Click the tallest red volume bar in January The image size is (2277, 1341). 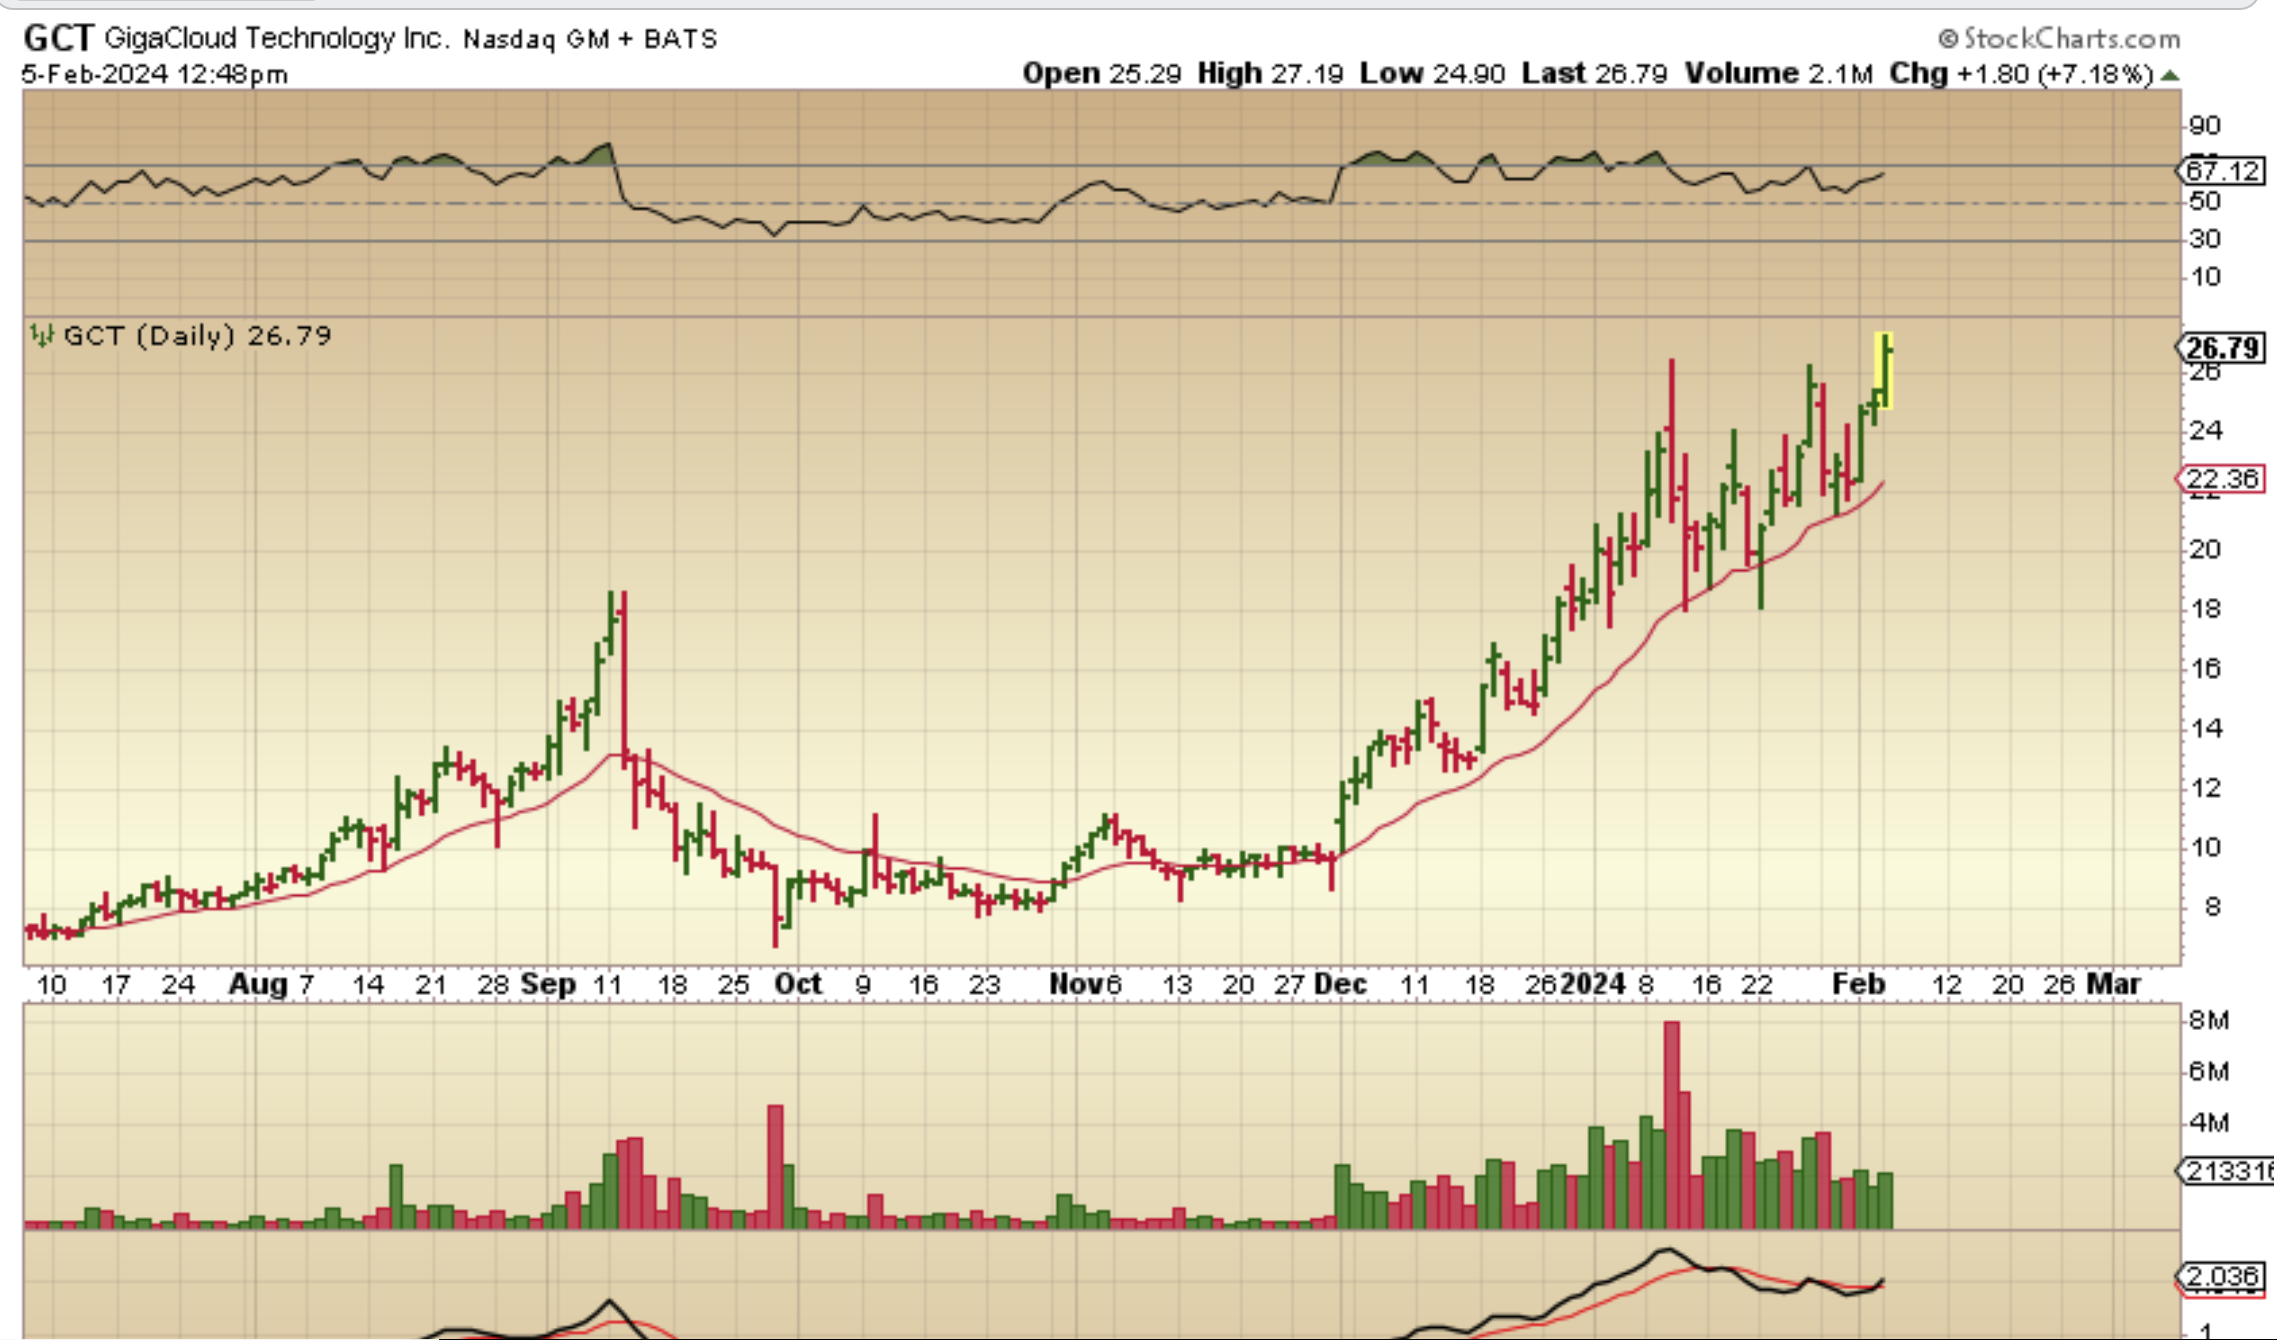tap(1672, 1124)
